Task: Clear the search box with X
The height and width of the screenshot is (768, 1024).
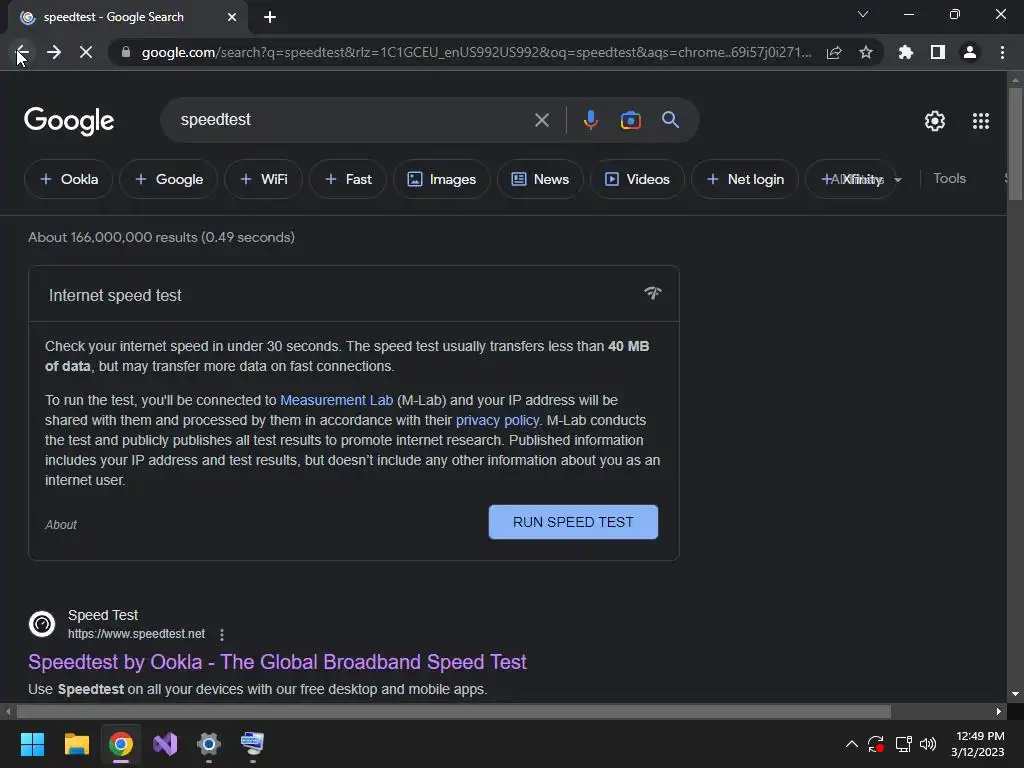Action: (541, 120)
